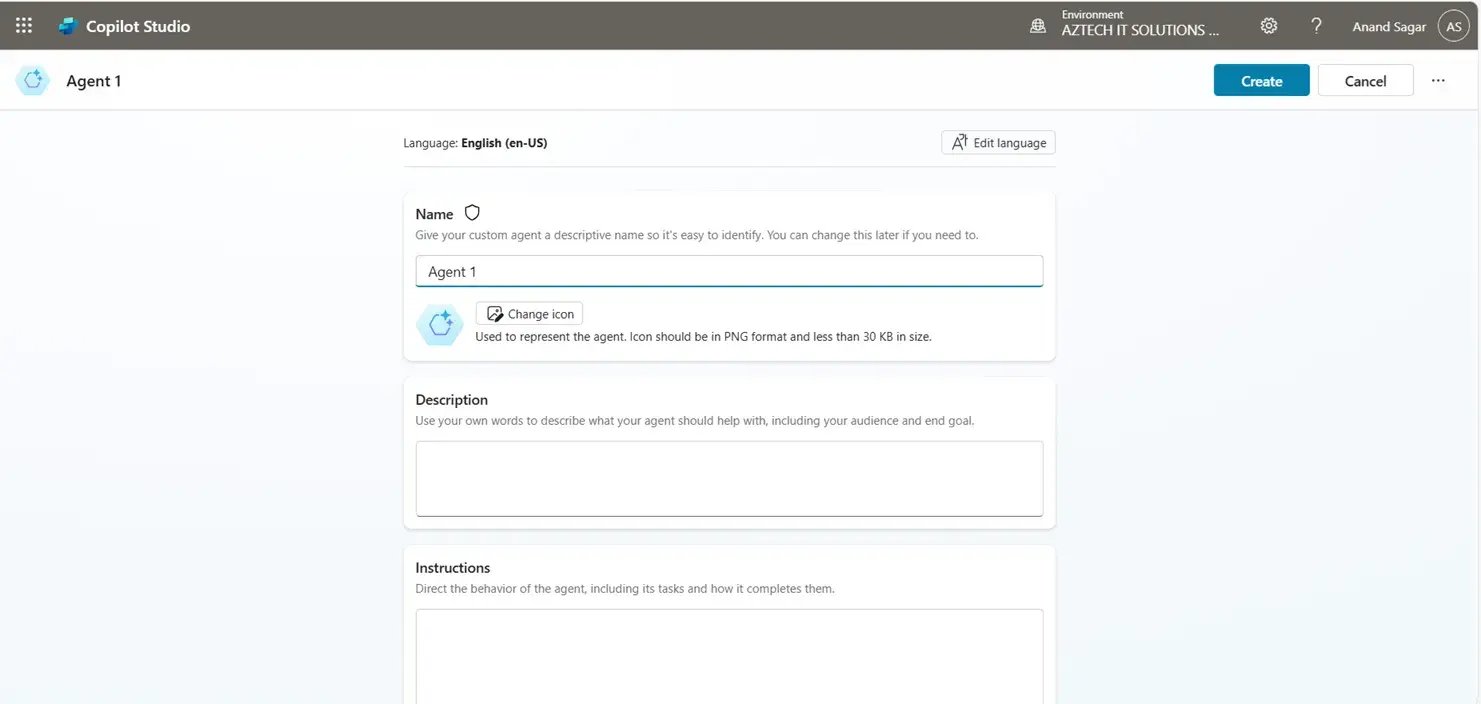The image size is (1481, 704).
Task: Click the Anand Sagar account name
Action: [x=1388, y=27]
